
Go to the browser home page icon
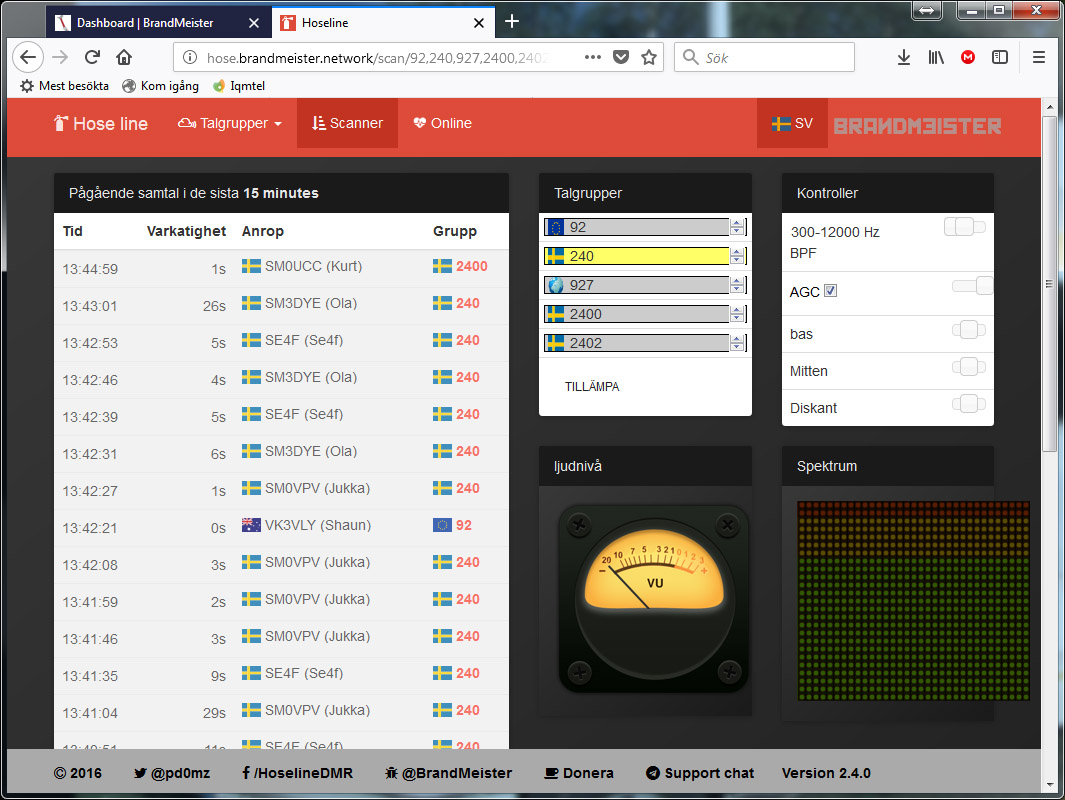pos(124,57)
